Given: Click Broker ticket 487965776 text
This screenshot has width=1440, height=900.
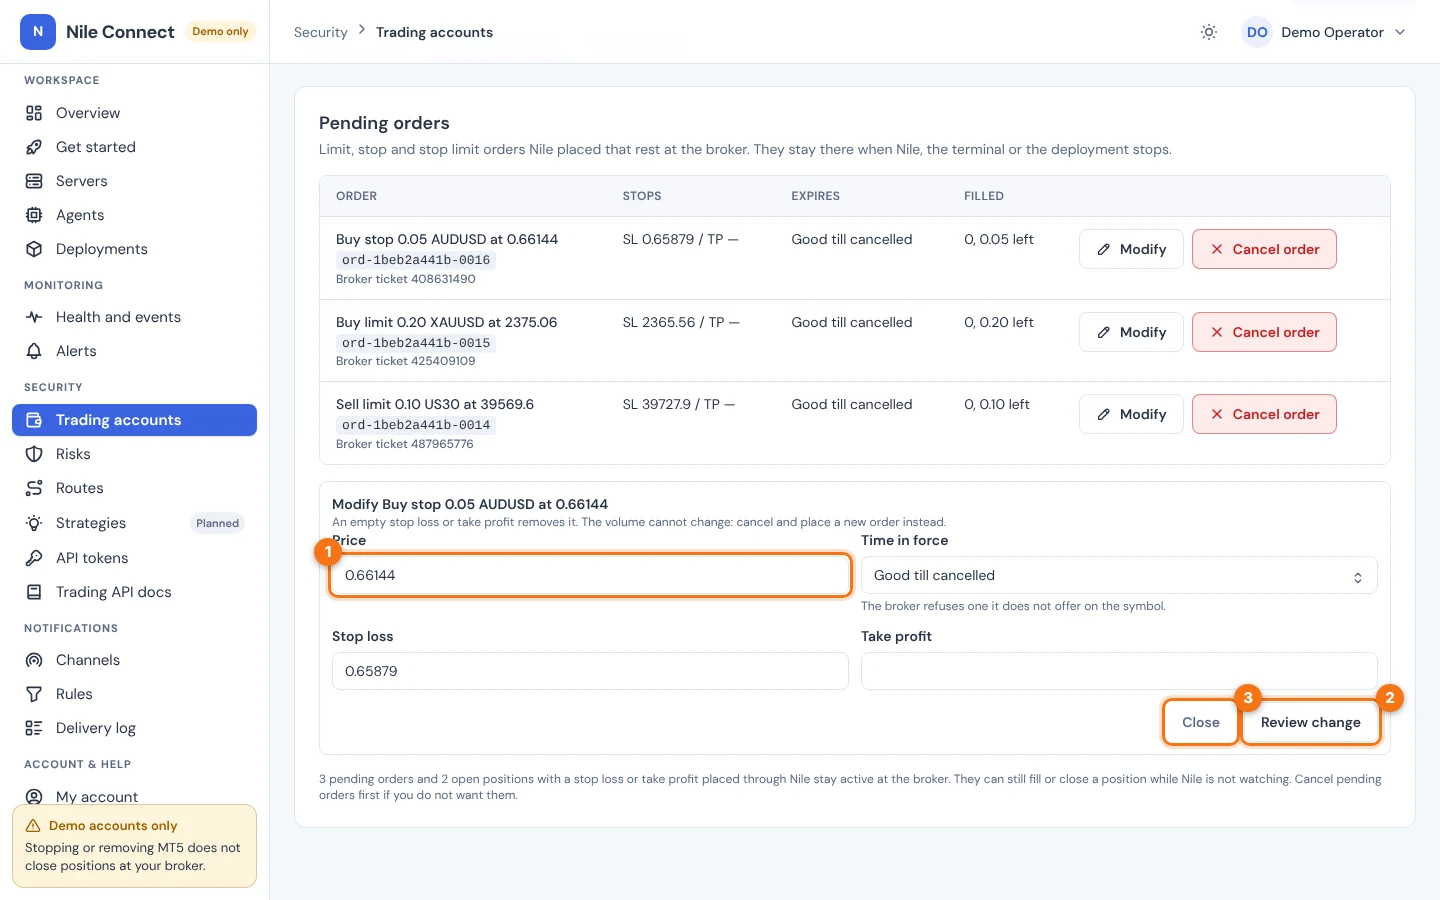Looking at the screenshot, I should click(x=405, y=444).
